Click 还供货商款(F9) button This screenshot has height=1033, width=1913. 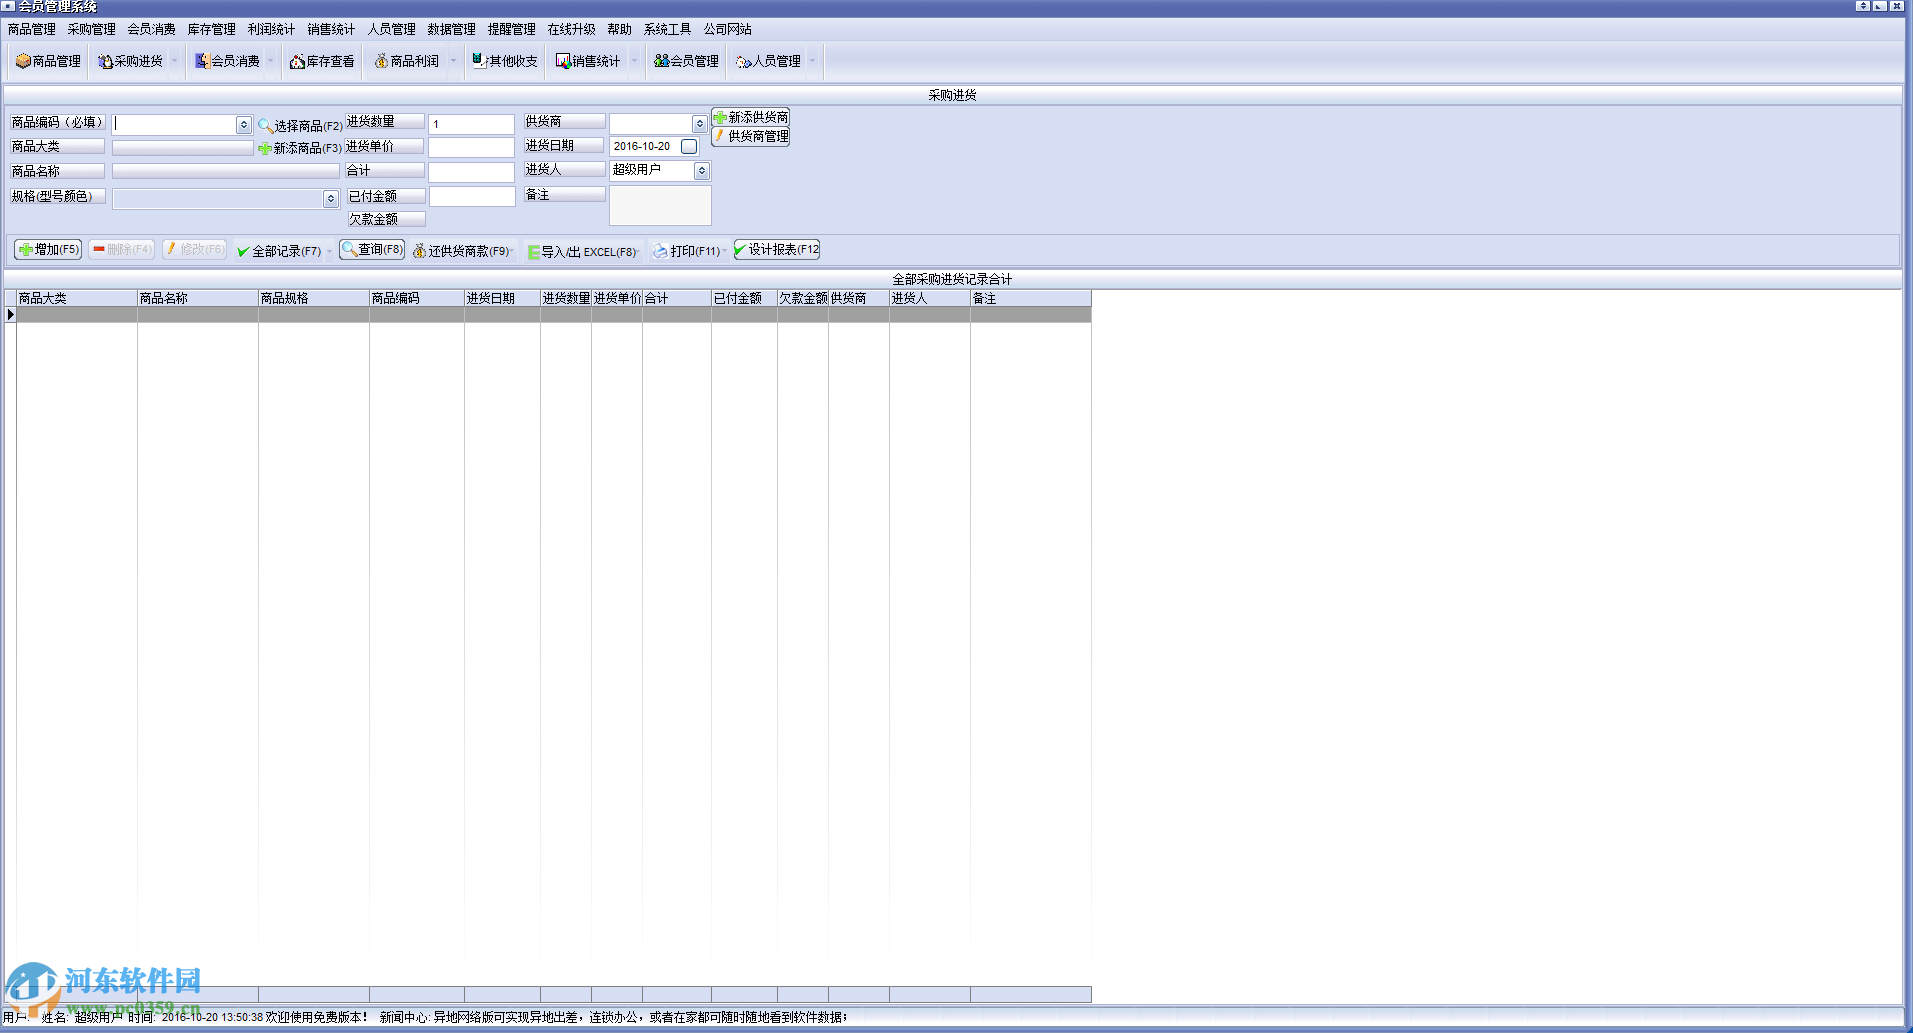click(461, 251)
